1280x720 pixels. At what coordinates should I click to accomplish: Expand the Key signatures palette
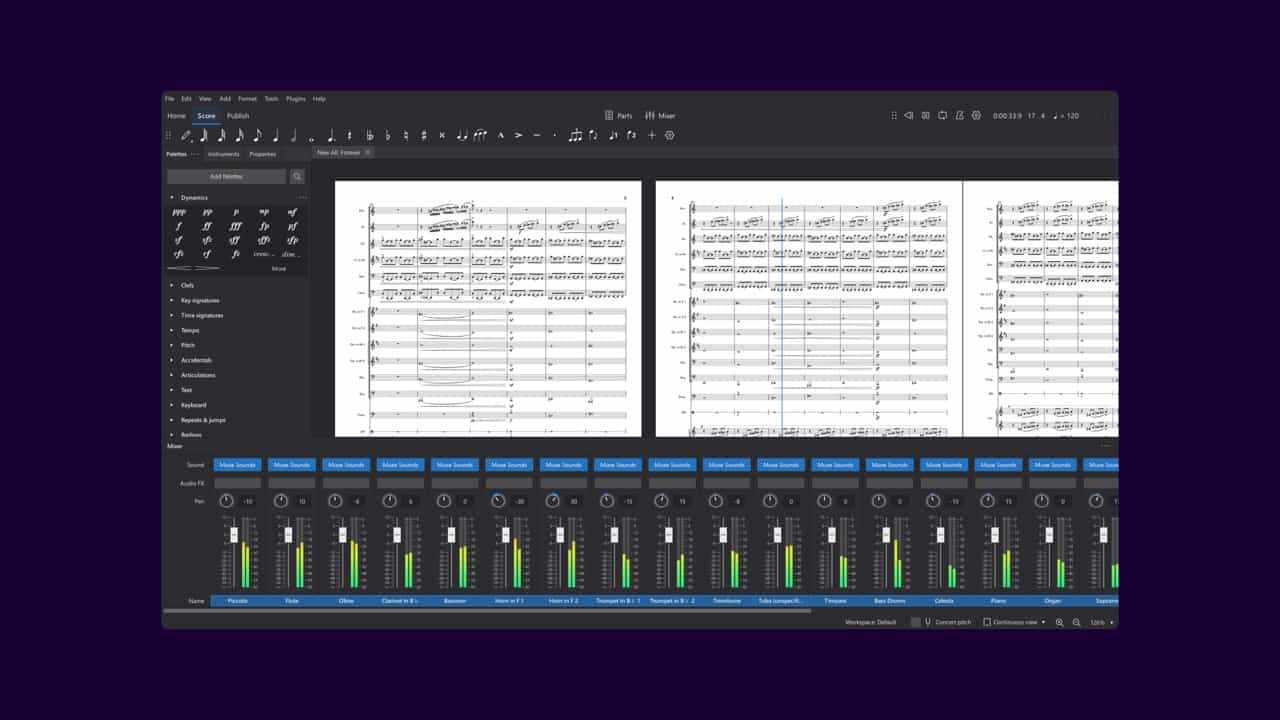[x=199, y=300]
